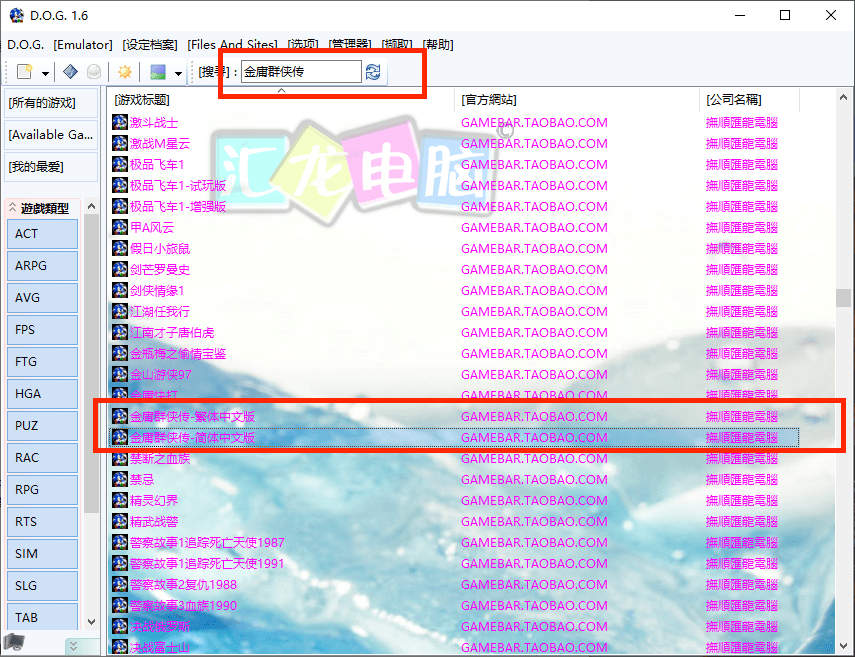855x657 pixels.
Task: Click the D.O.G. icon in the title bar
Action: (14, 15)
